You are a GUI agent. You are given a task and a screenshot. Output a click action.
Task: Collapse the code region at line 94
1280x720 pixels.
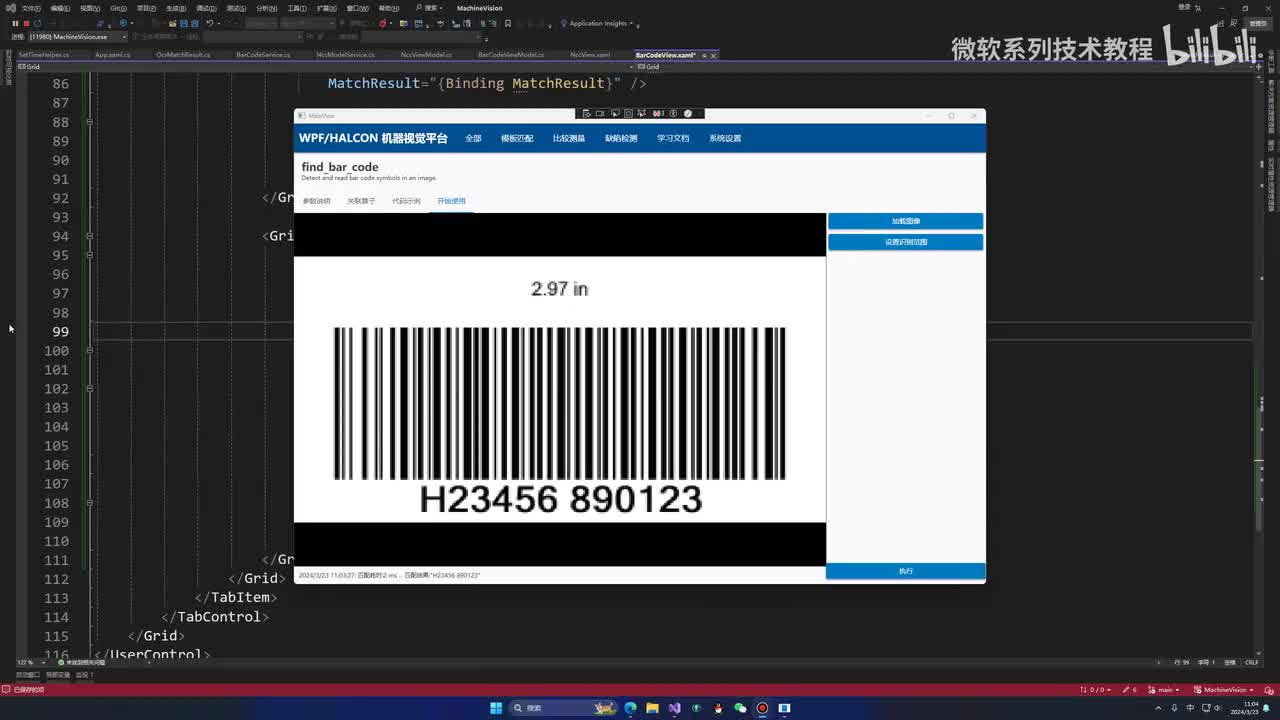[x=89, y=236]
